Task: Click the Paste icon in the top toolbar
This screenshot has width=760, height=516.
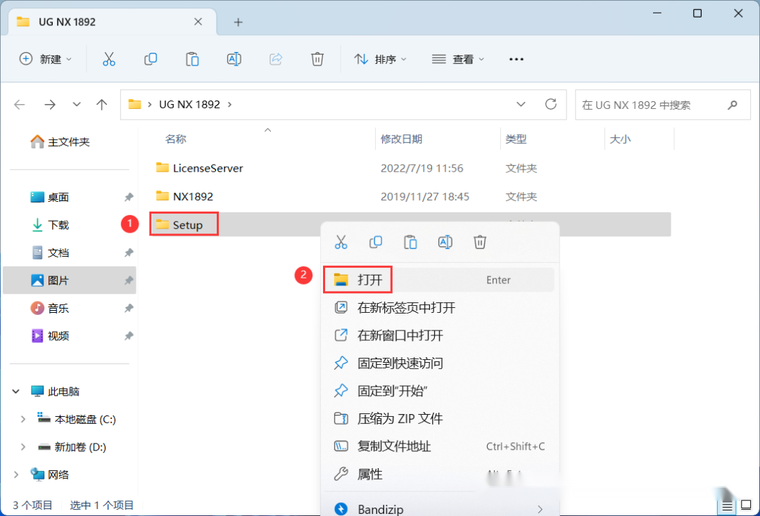Action: pos(192,59)
